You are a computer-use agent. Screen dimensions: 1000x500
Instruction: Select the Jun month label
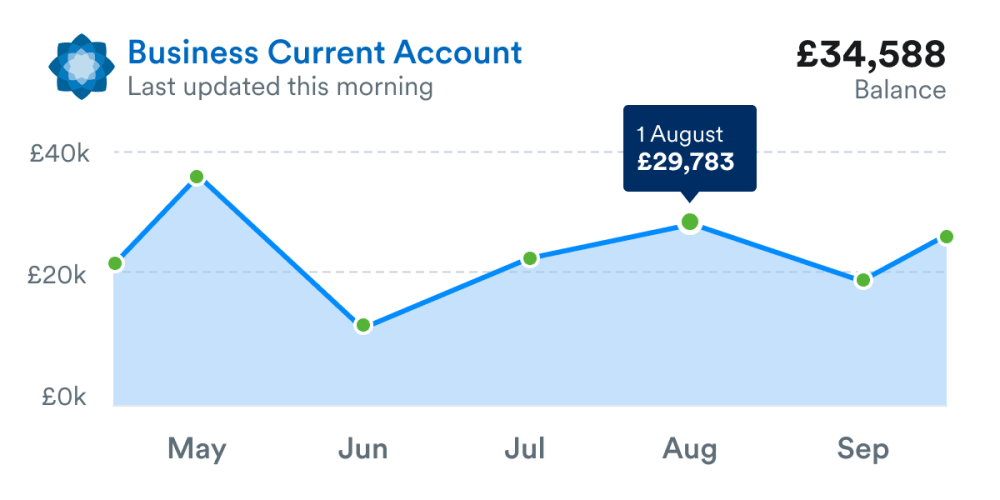coord(363,449)
